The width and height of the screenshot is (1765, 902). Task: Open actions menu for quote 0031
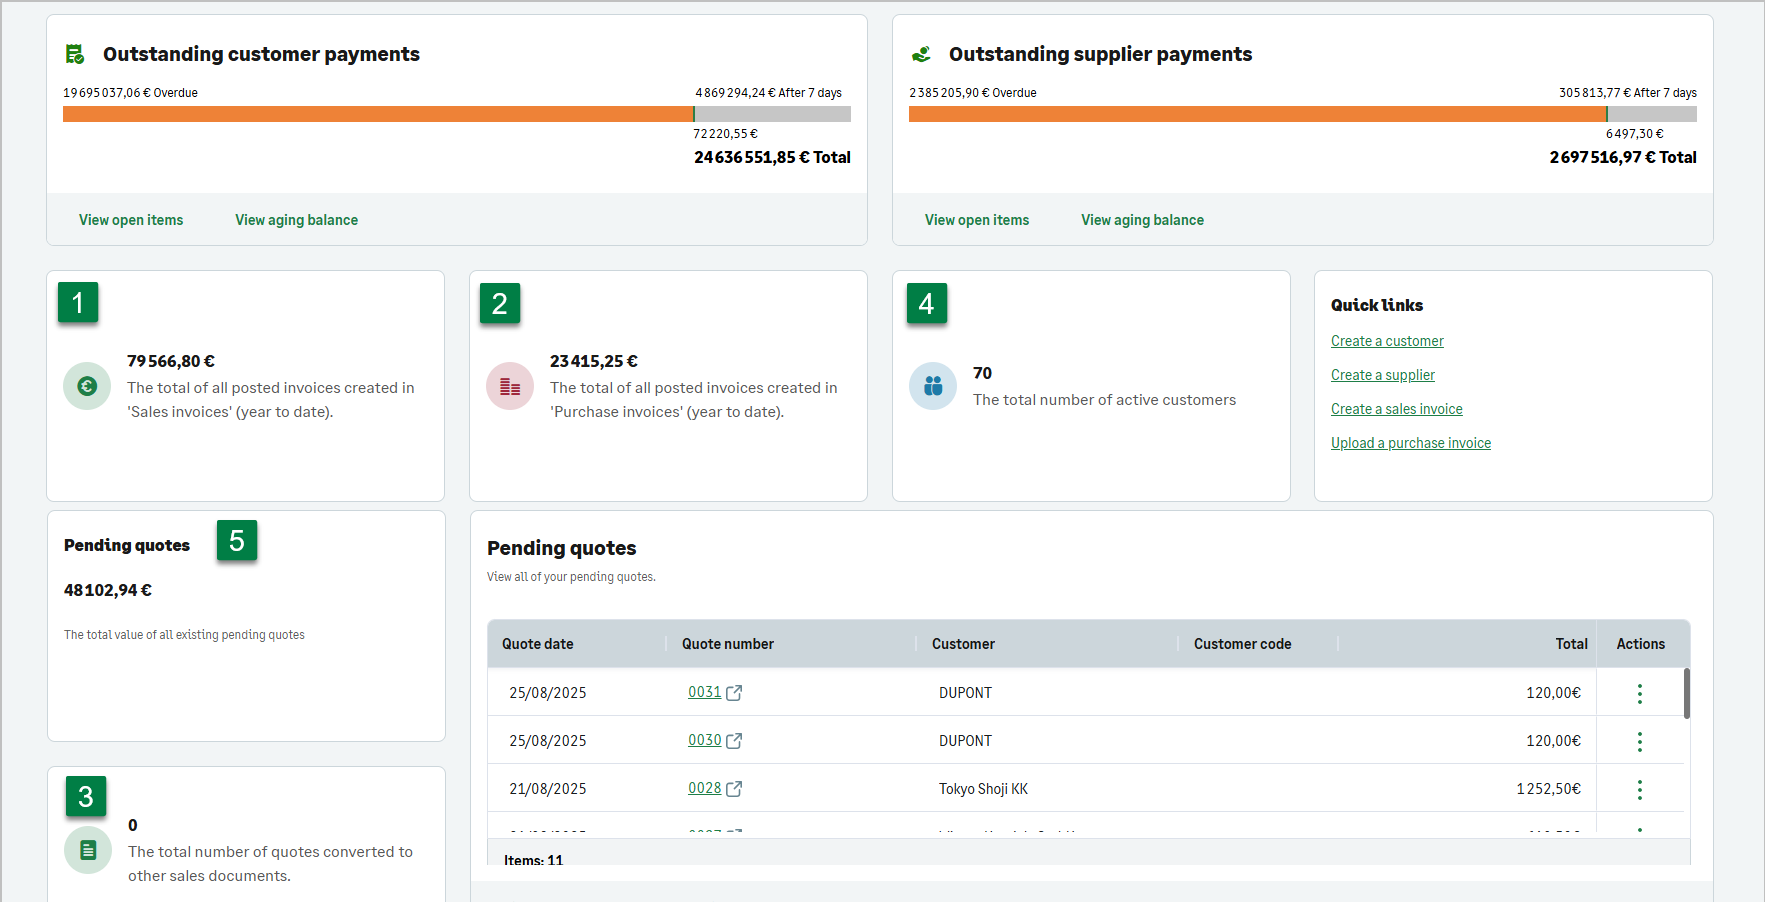[1639, 693]
